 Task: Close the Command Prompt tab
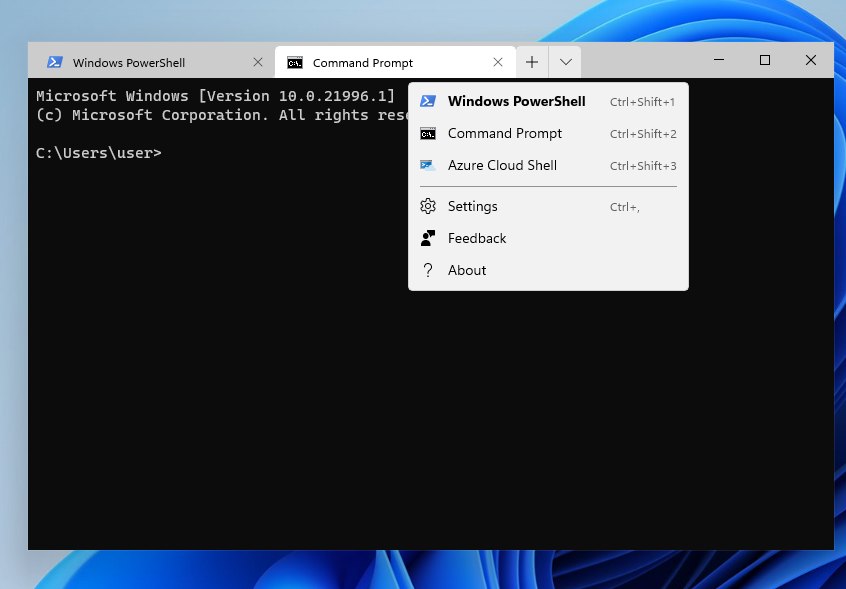[498, 63]
